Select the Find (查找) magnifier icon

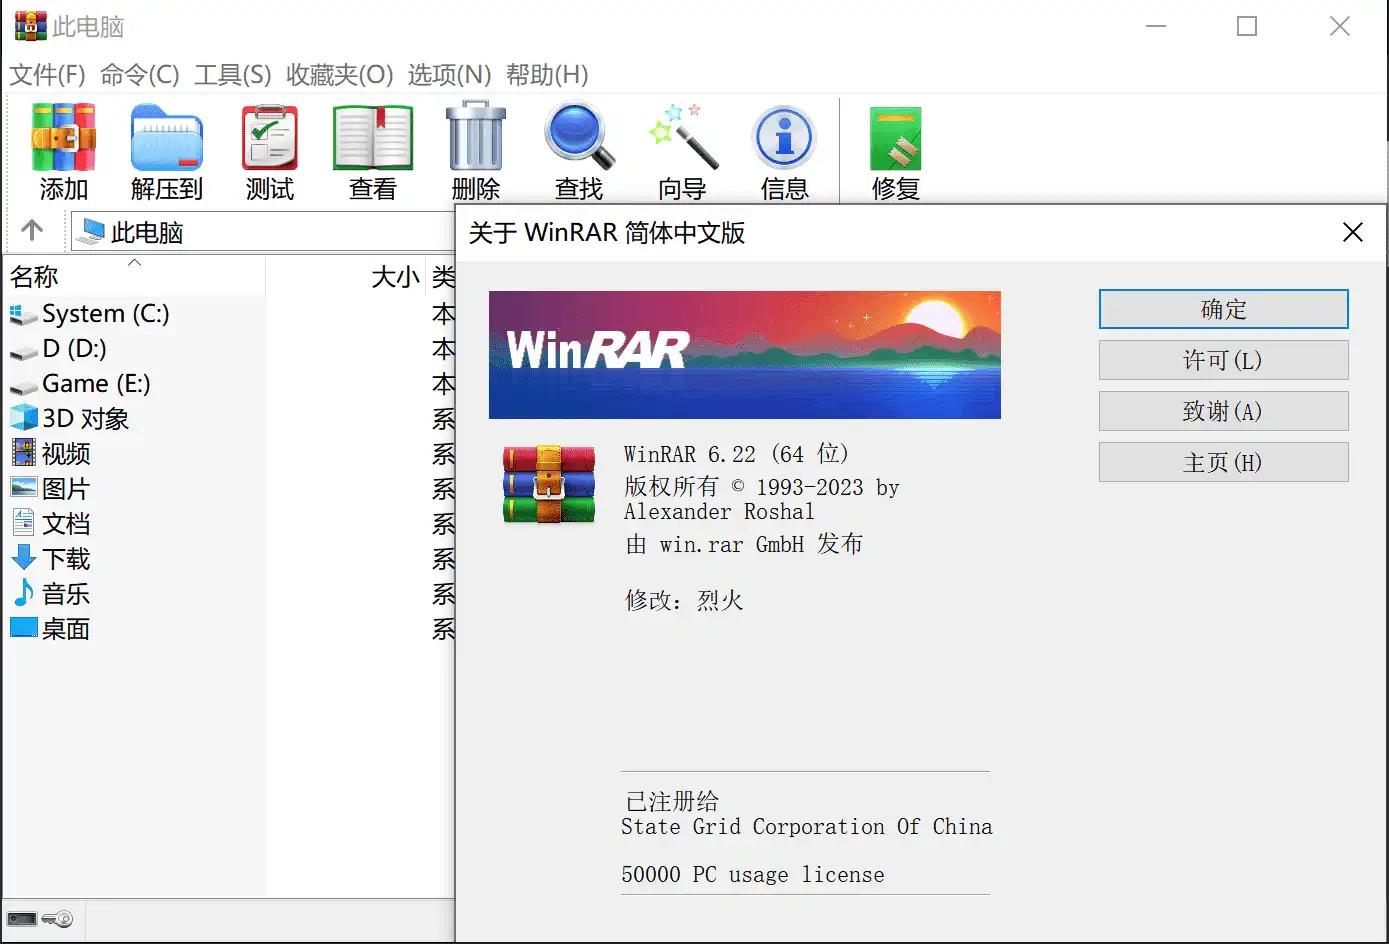pyautogui.click(x=579, y=151)
